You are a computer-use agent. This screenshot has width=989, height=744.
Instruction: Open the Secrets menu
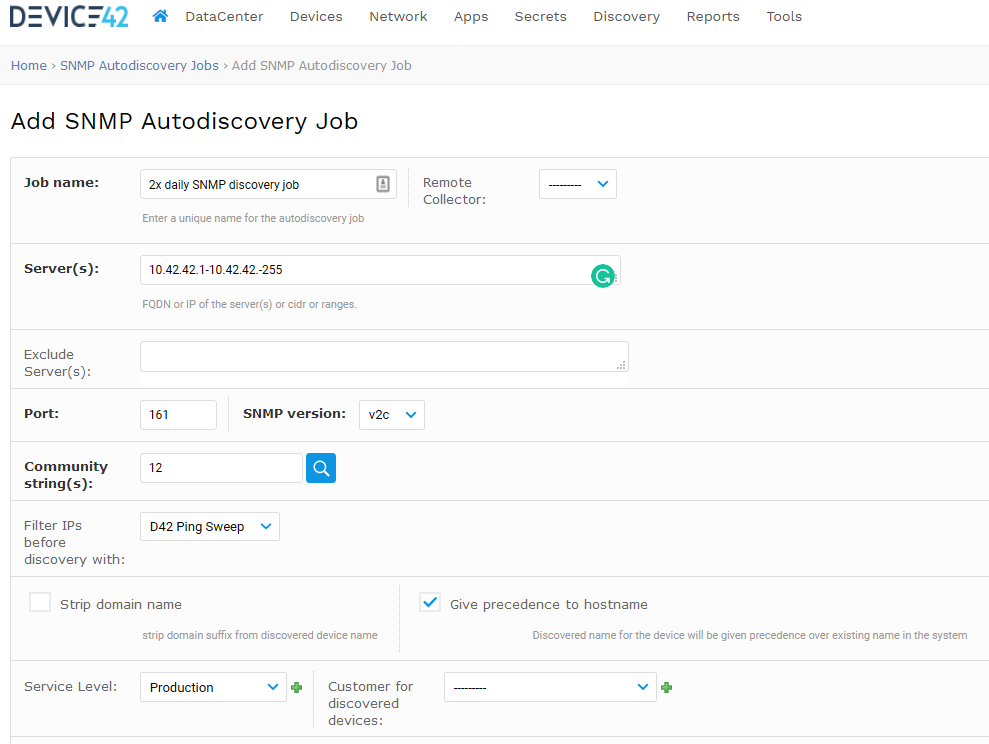(x=541, y=16)
